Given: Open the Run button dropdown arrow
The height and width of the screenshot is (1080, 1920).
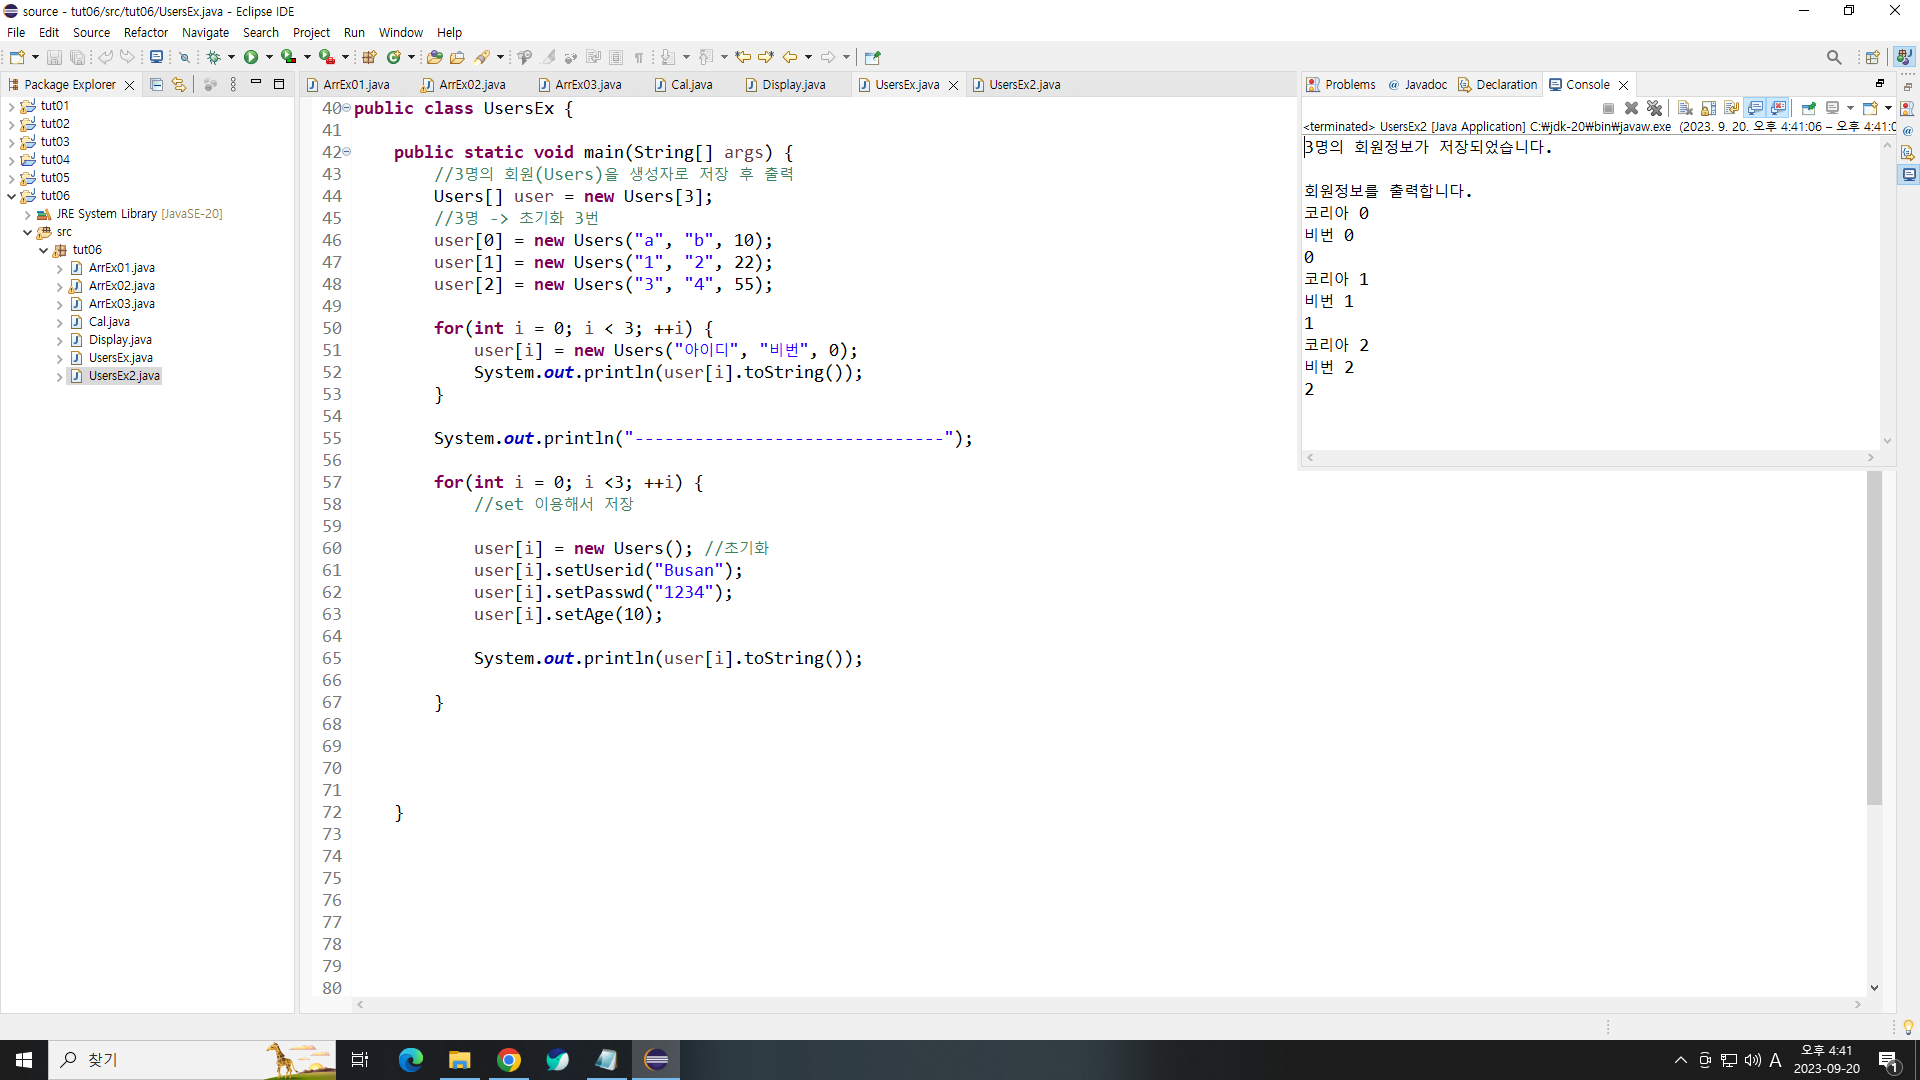Looking at the screenshot, I should point(269,58).
